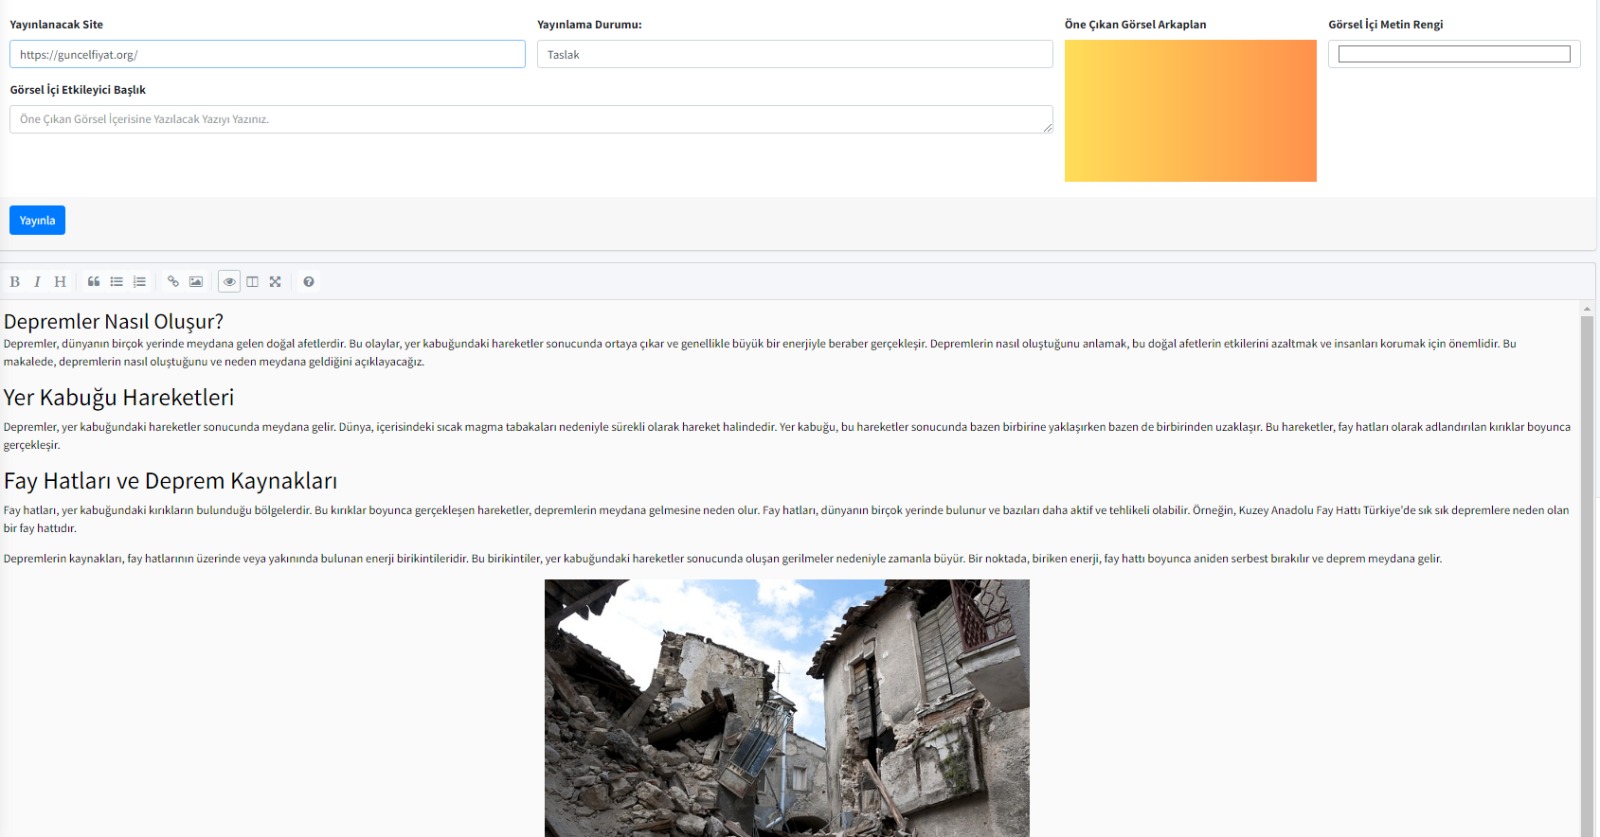Toggle italic formatting in editor toolbar

tap(37, 282)
